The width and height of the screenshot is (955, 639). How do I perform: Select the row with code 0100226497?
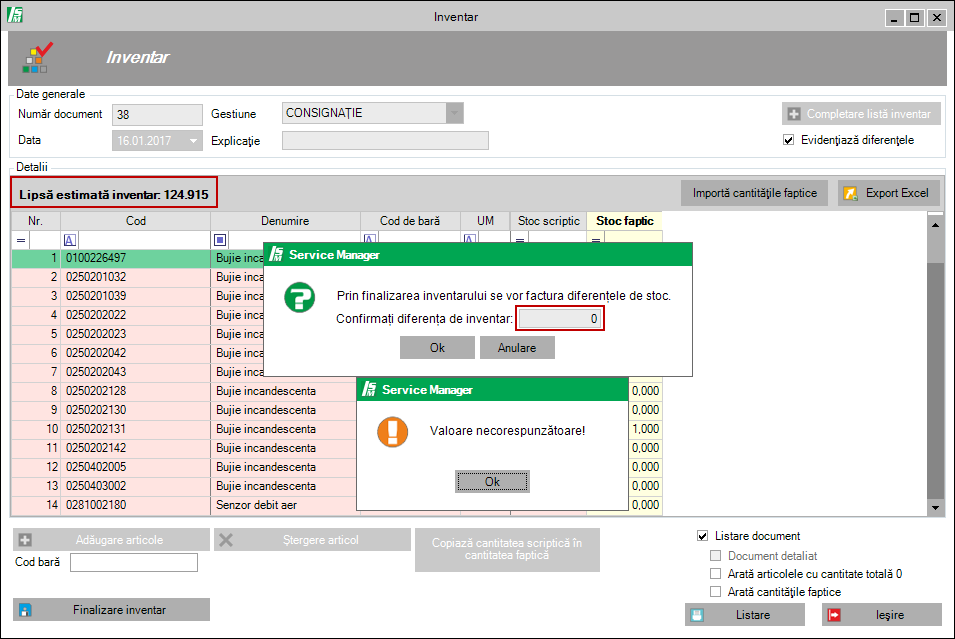coord(138,258)
